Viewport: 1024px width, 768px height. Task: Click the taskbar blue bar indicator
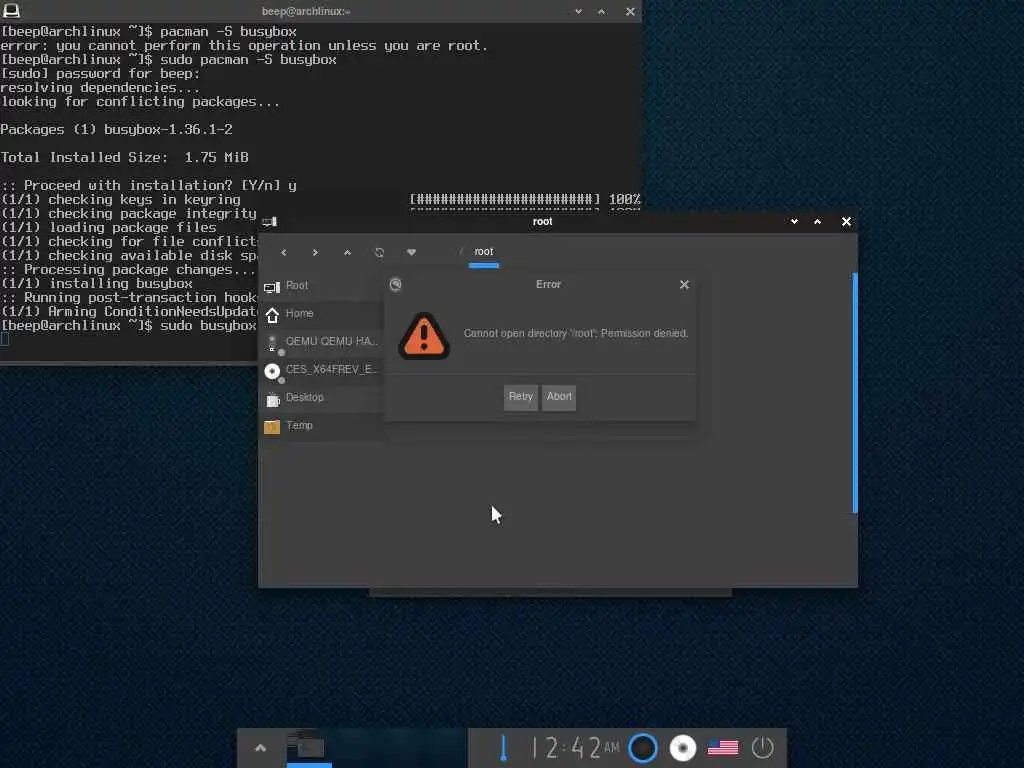click(x=503, y=748)
